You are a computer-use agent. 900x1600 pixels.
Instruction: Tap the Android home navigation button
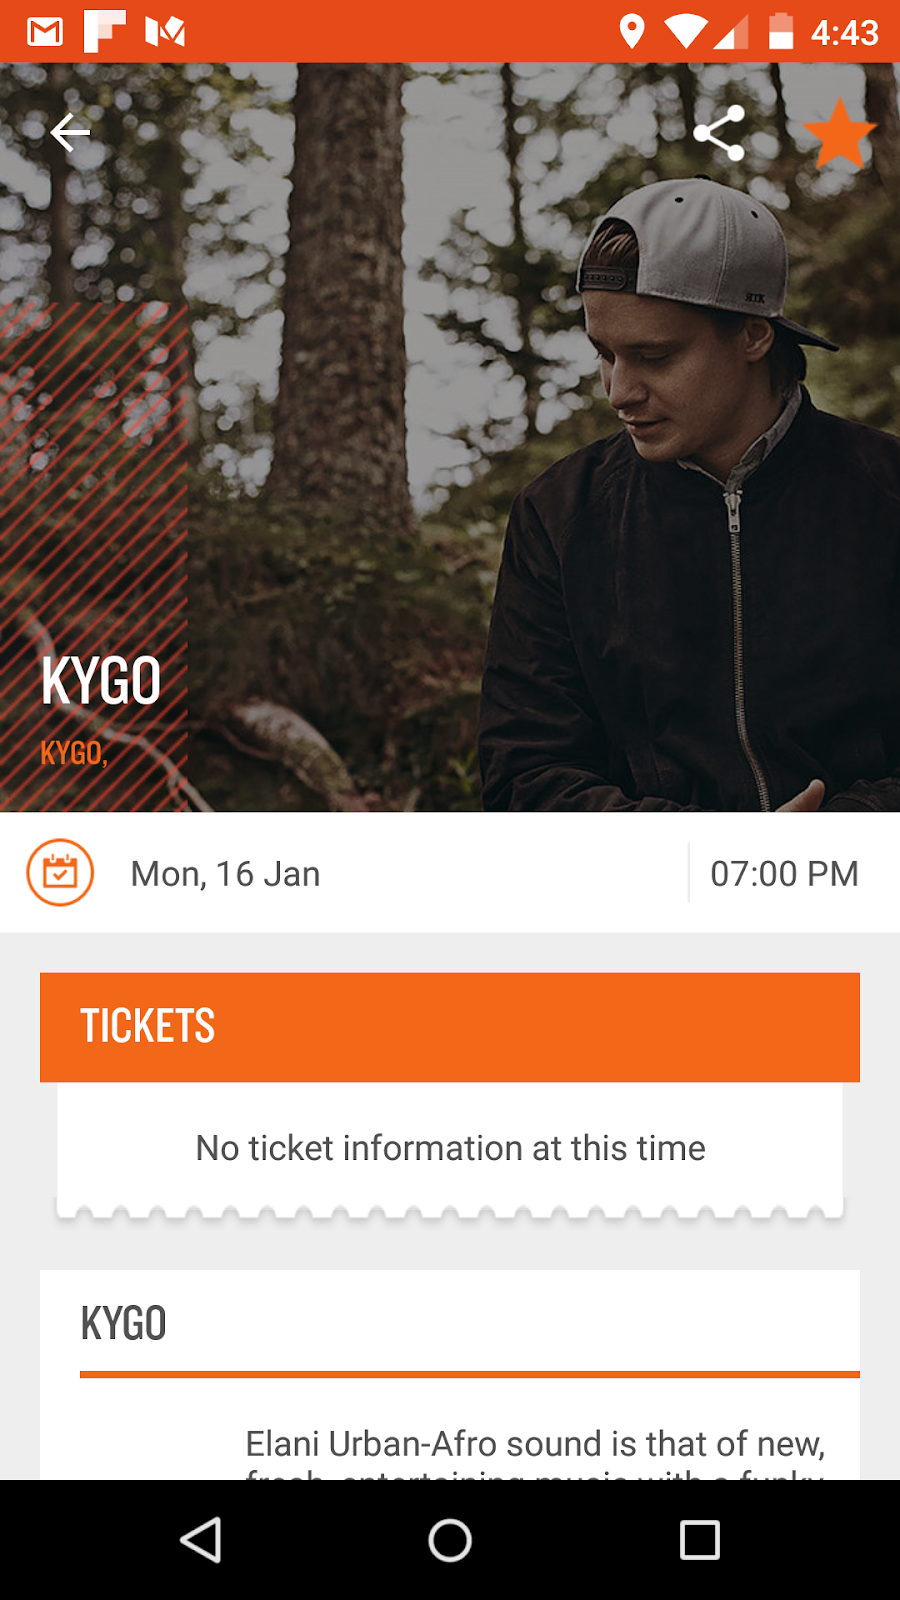450,1540
